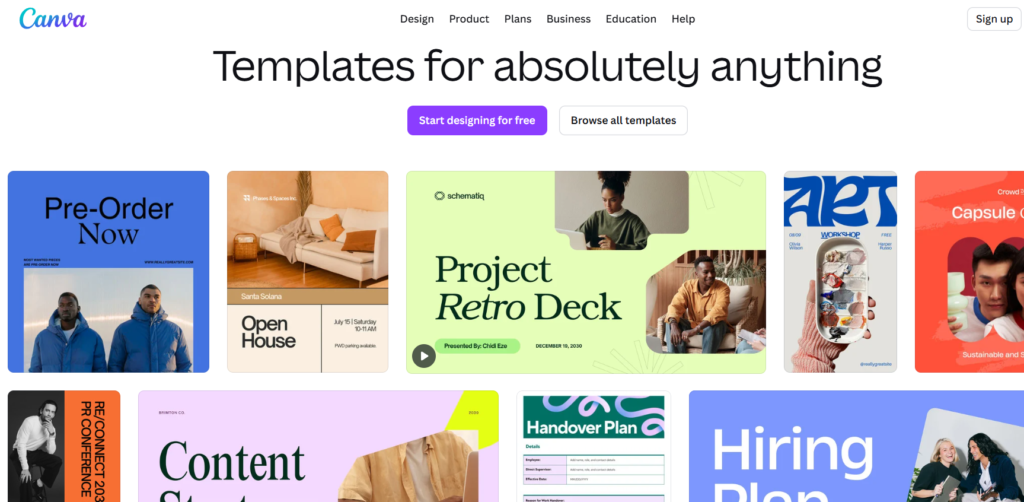Open the Design menu
Viewport: 1024px width, 502px height.
click(x=417, y=19)
